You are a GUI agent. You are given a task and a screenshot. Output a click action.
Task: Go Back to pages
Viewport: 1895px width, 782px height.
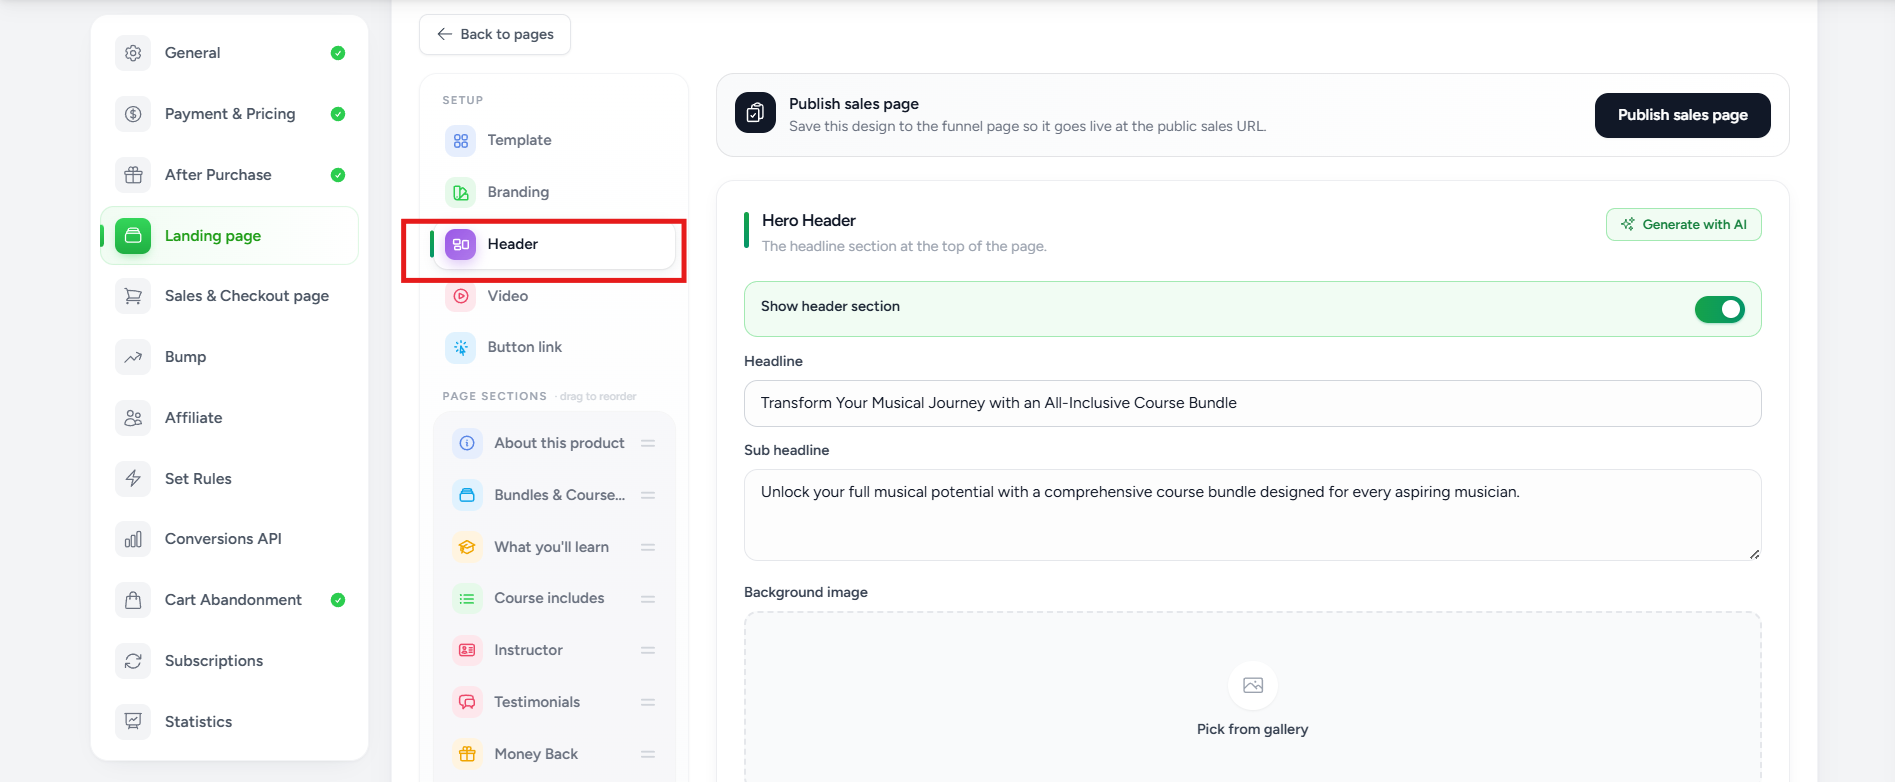[x=495, y=34]
